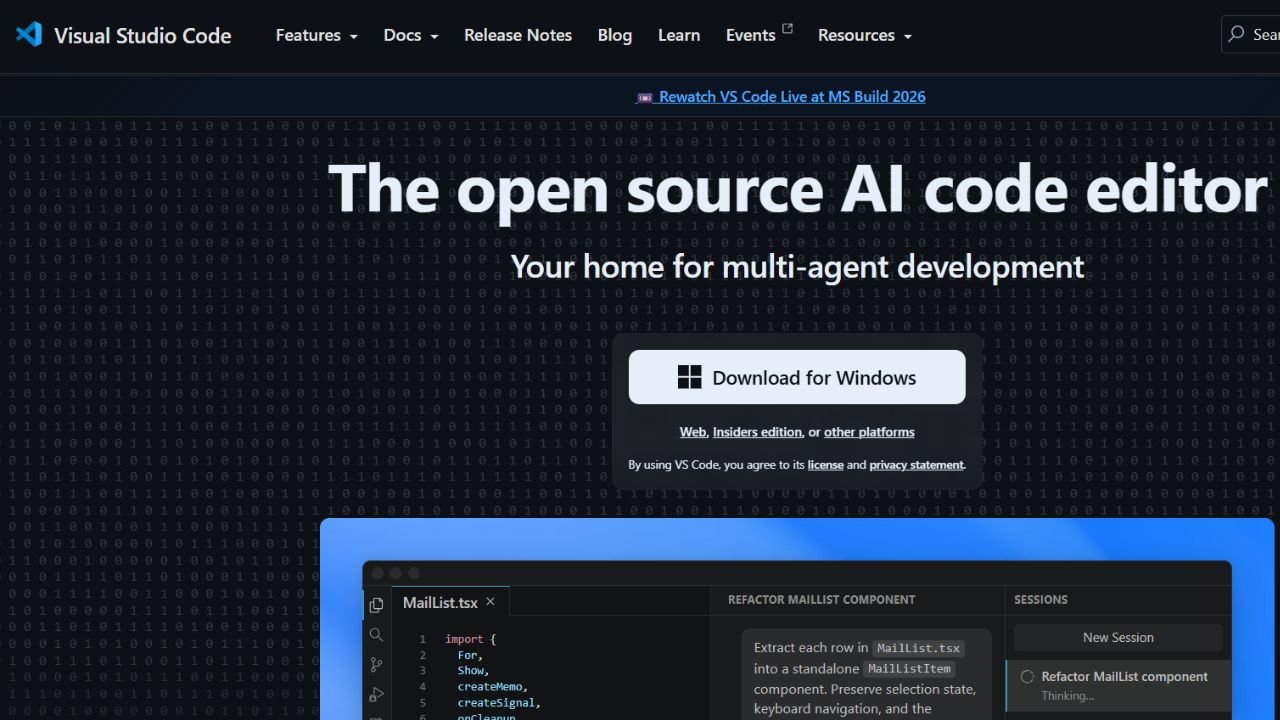The image size is (1280, 720).
Task: Open the Web version link
Action: point(693,432)
